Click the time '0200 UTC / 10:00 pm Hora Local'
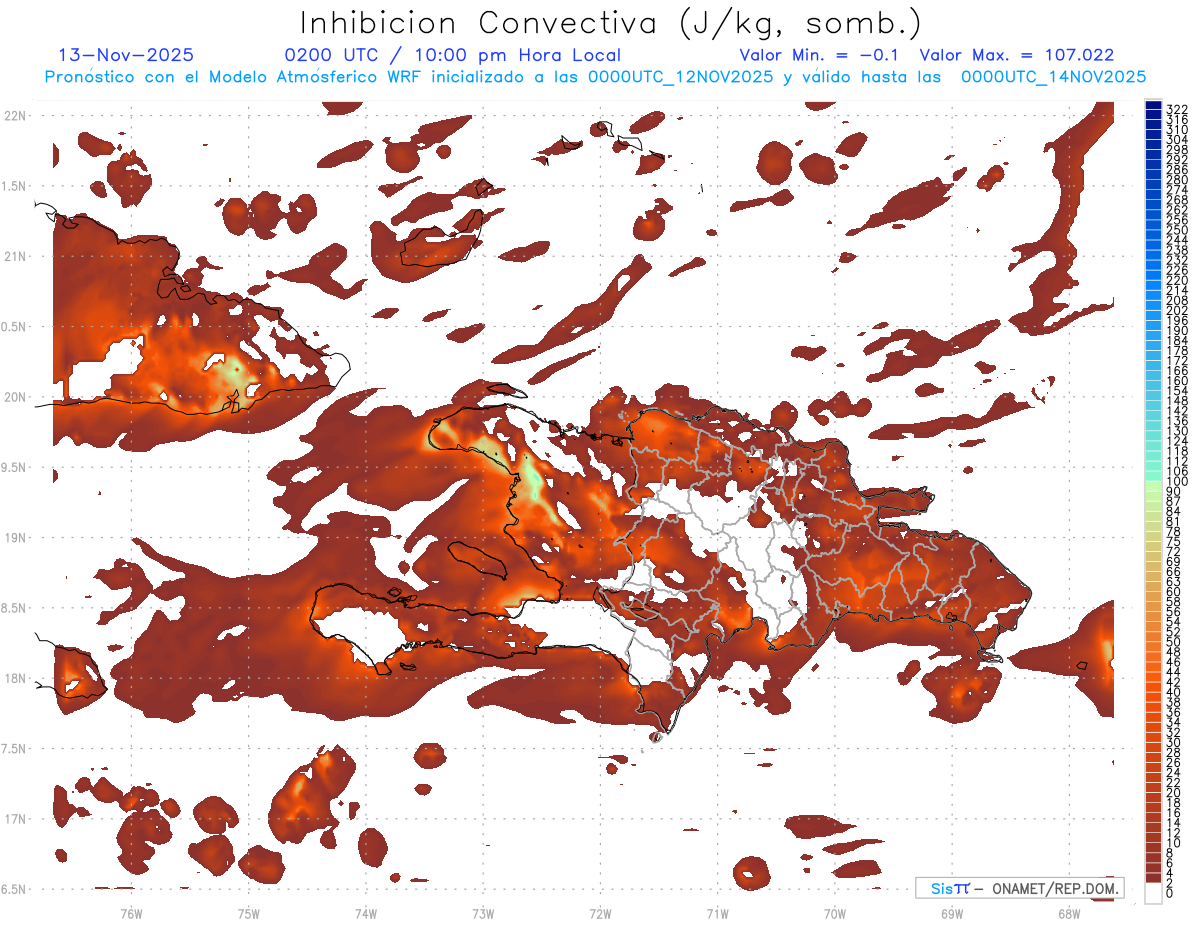This screenshot has height=927, width=1200. click(452, 55)
